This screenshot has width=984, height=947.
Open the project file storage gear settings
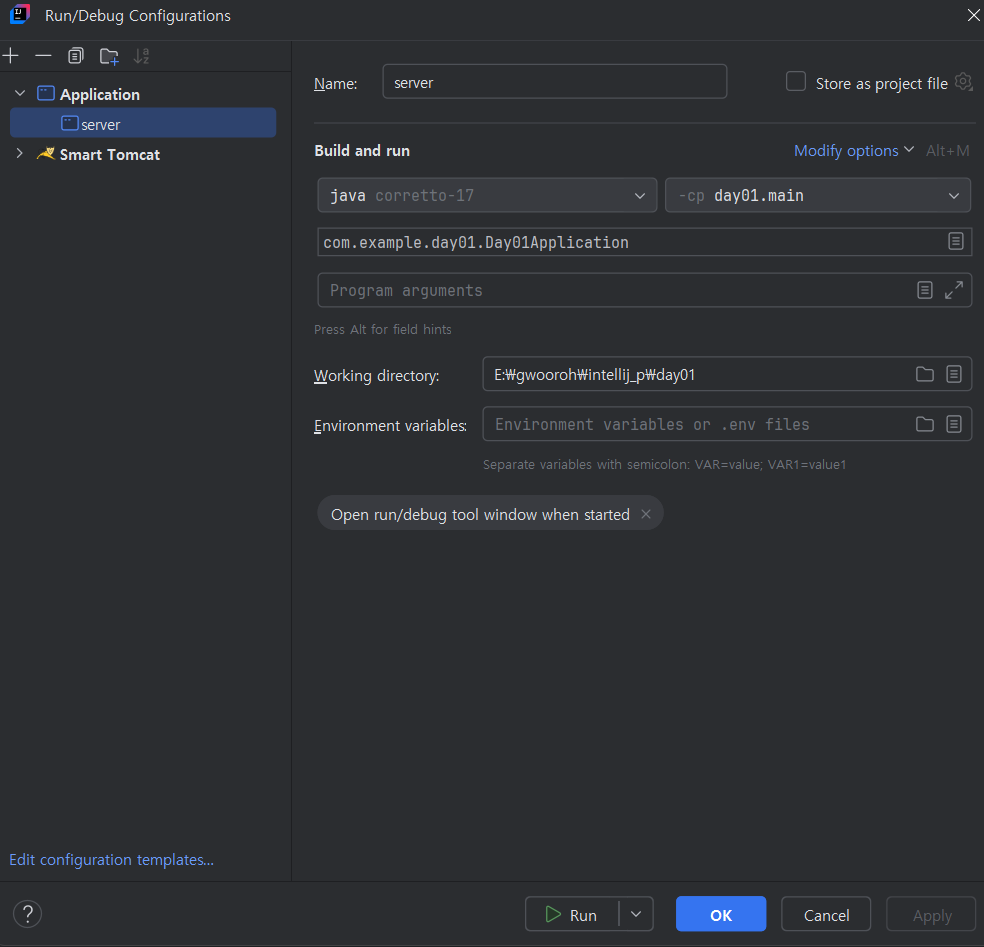coord(963,82)
